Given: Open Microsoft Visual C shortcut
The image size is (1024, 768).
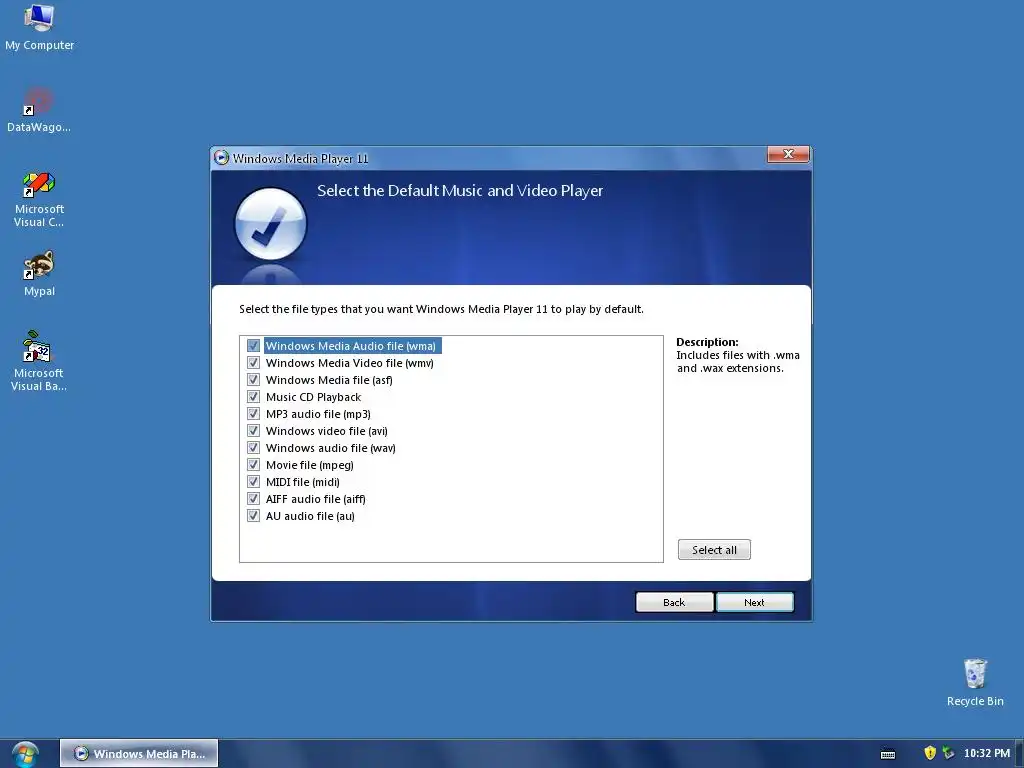Looking at the screenshot, I should (x=39, y=199).
